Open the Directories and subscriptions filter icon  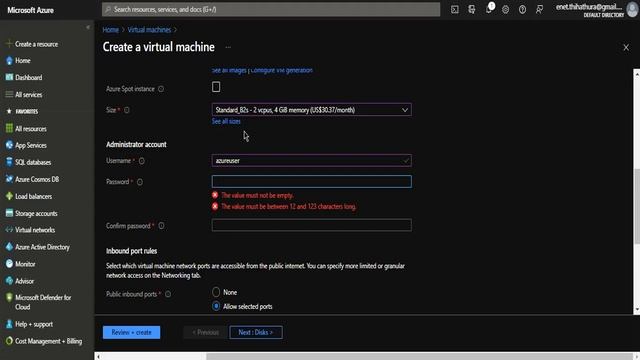(x=472, y=9)
